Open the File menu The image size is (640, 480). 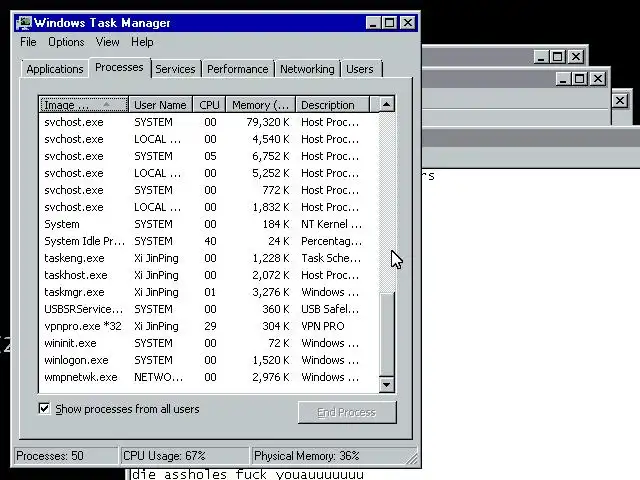(28, 42)
